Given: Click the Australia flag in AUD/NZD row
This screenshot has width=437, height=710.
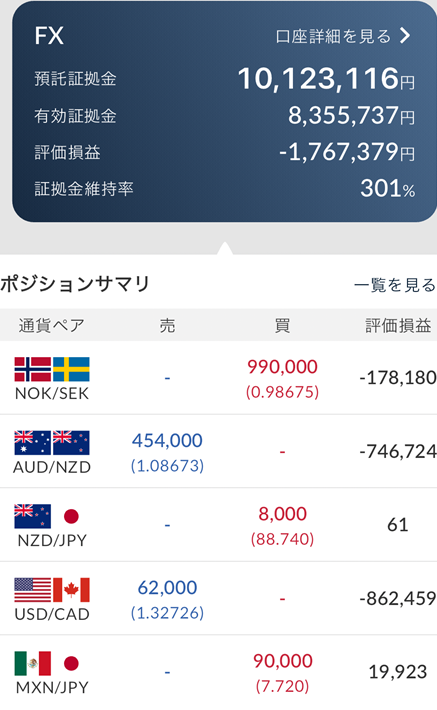Looking at the screenshot, I should coord(33,442).
